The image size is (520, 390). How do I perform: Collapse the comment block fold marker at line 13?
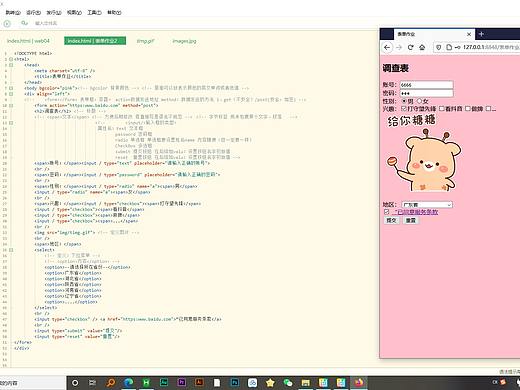click(11, 123)
